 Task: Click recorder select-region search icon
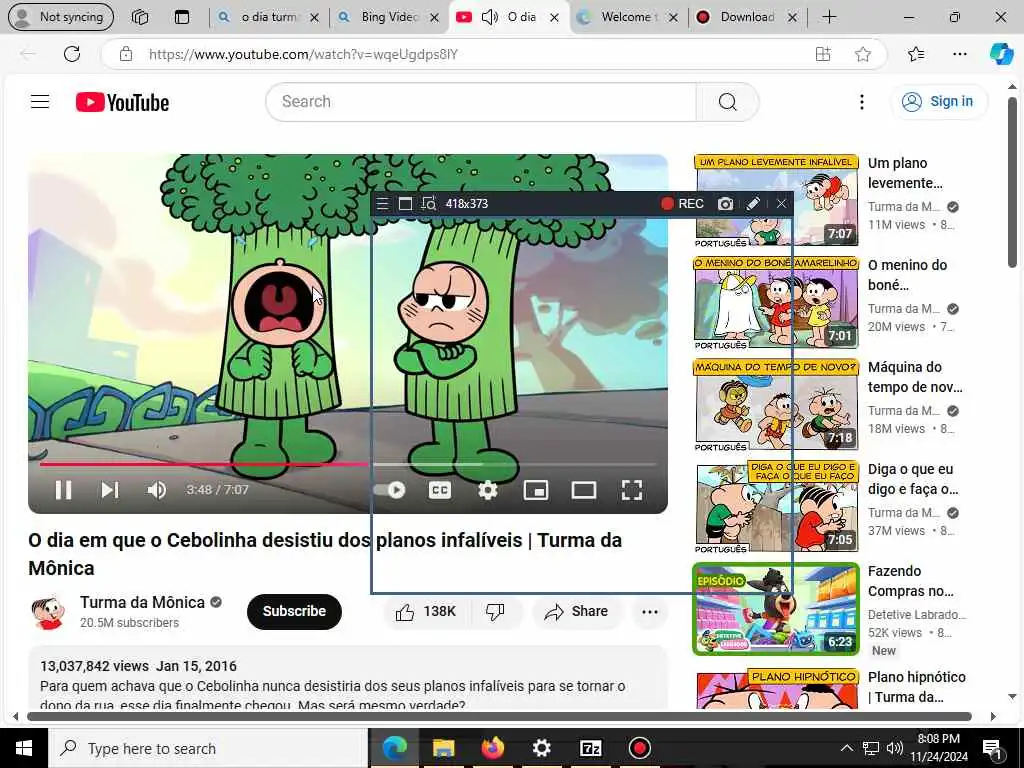pos(428,204)
